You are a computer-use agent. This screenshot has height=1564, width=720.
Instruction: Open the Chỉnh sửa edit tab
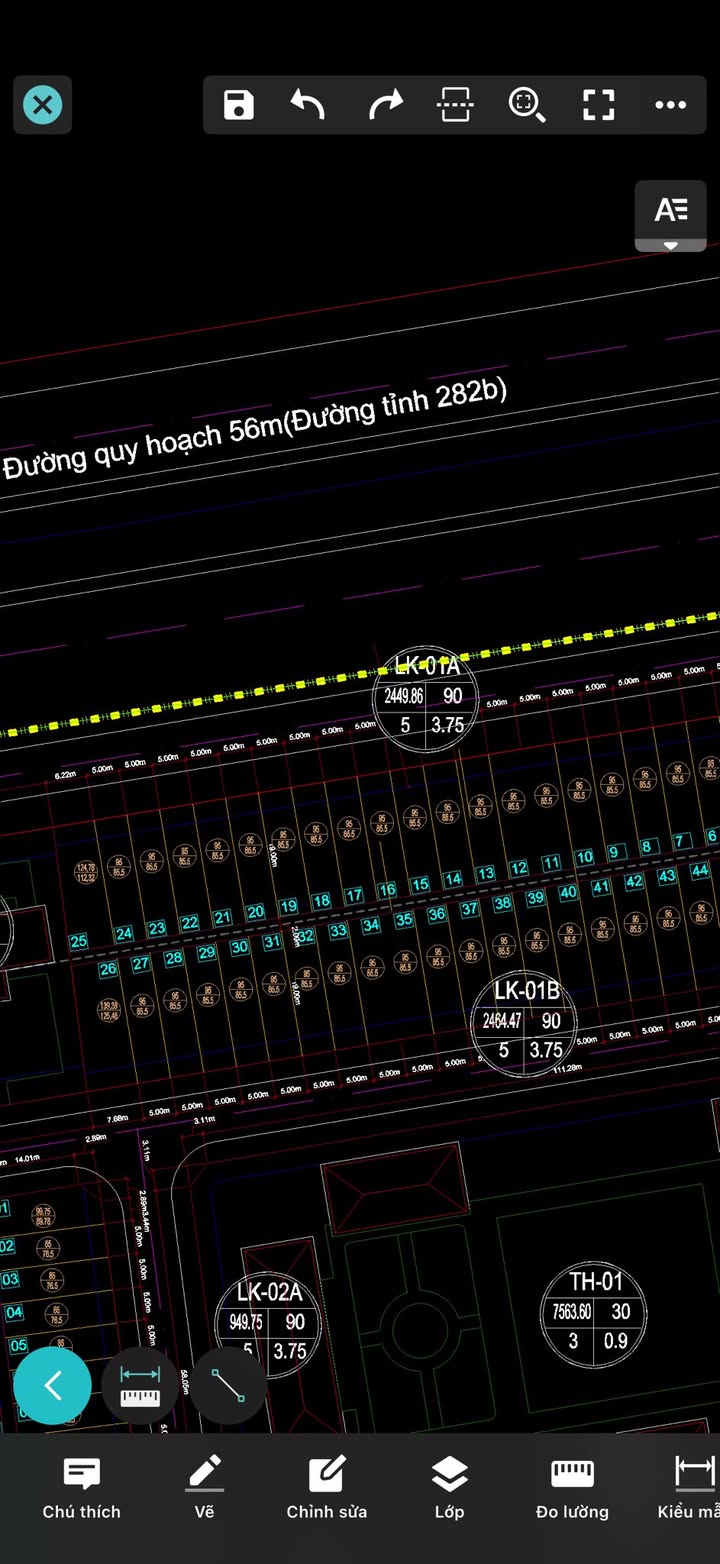326,1487
